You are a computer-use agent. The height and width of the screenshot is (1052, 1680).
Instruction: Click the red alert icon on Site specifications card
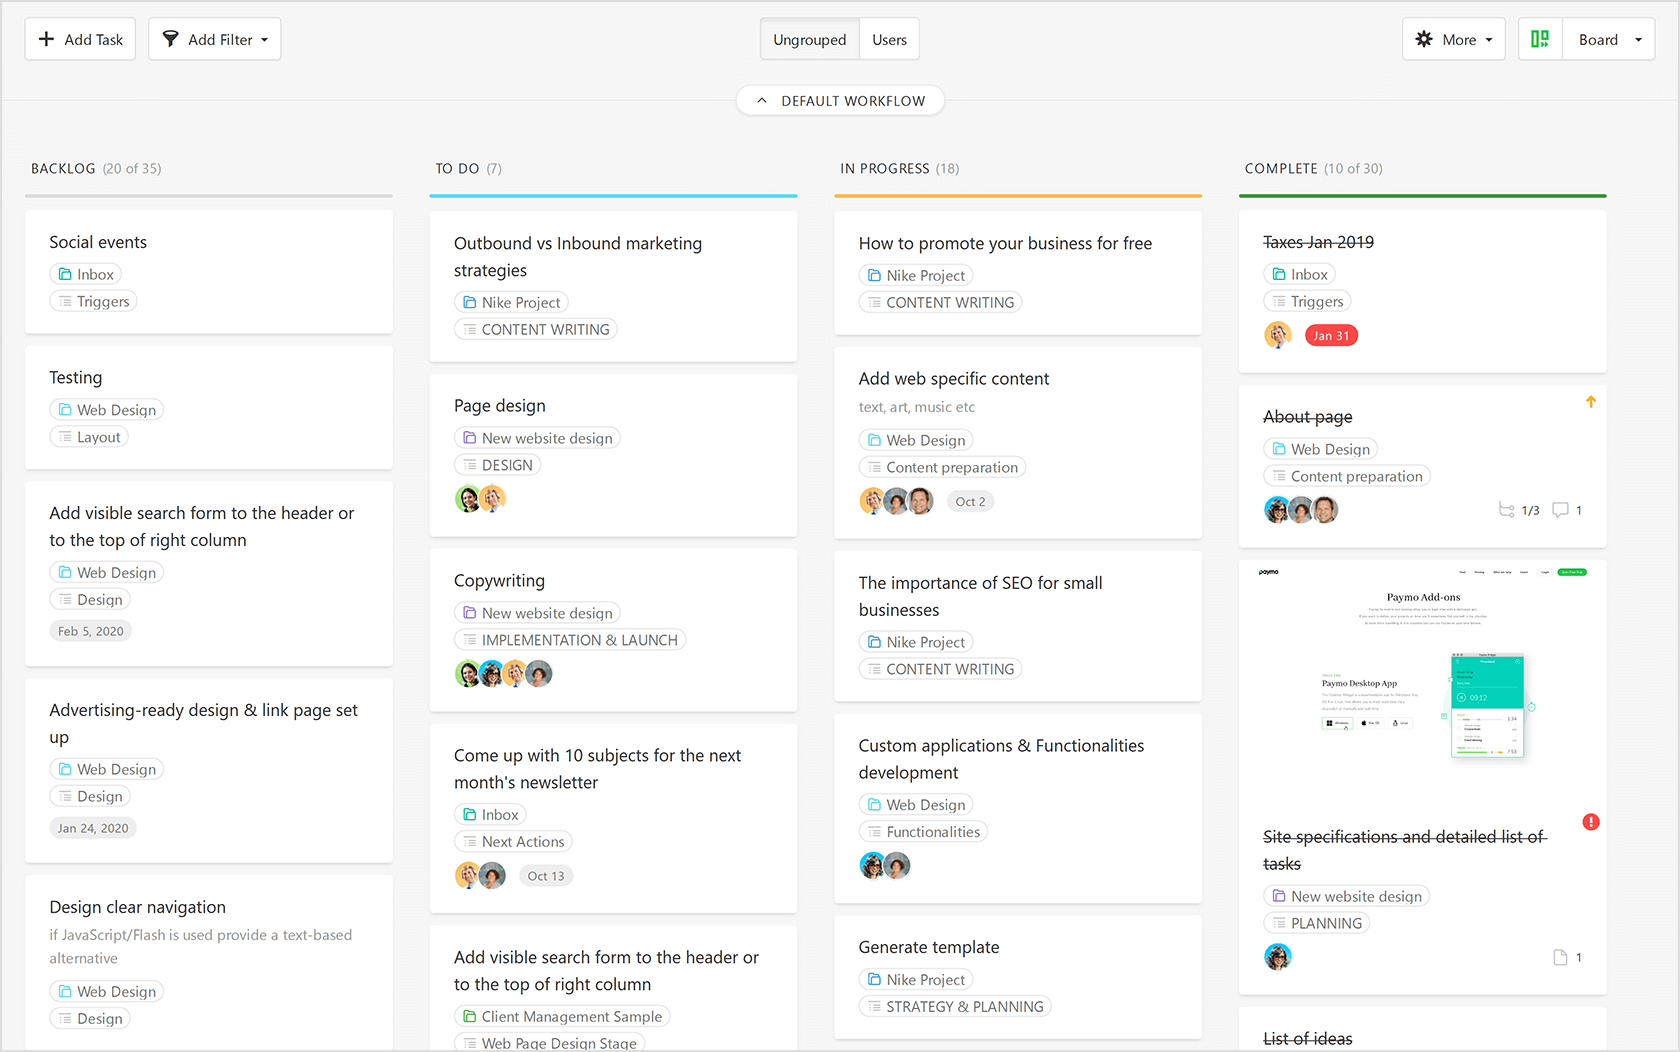[x=1592, y=821]
